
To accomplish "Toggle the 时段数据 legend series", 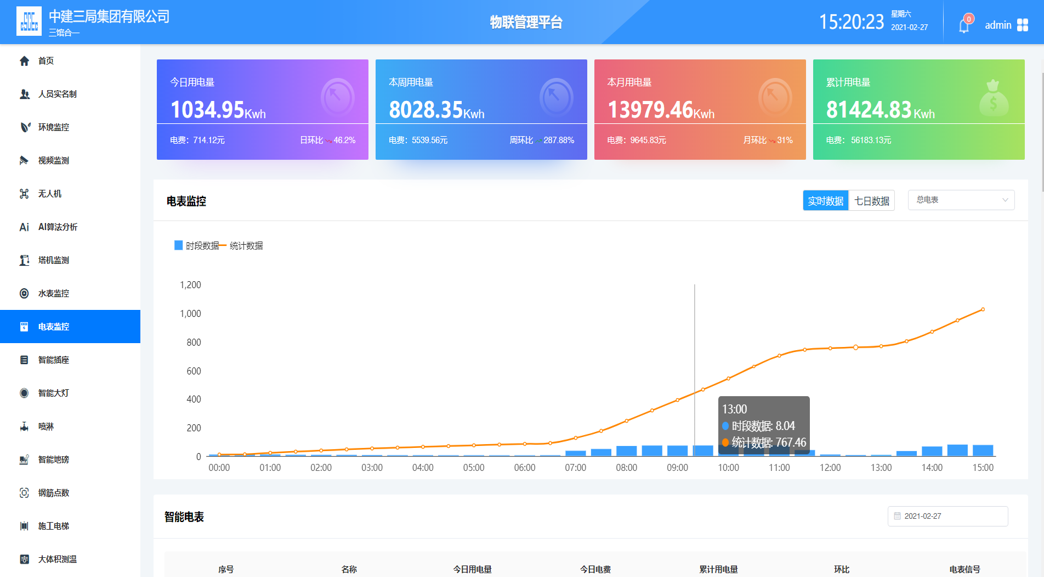I will (196, 245).
